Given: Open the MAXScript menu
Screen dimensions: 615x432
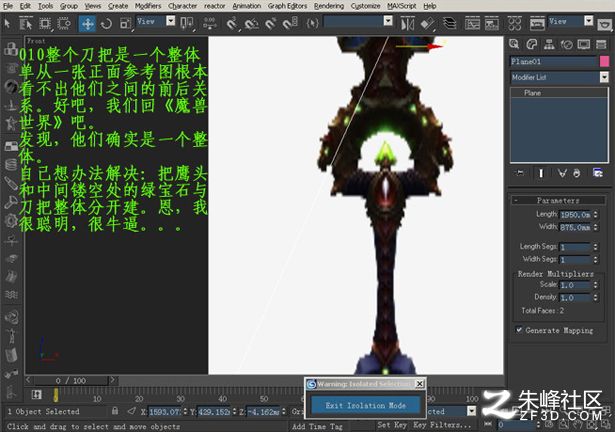Looking at the screenshot, I should (402, 6).
